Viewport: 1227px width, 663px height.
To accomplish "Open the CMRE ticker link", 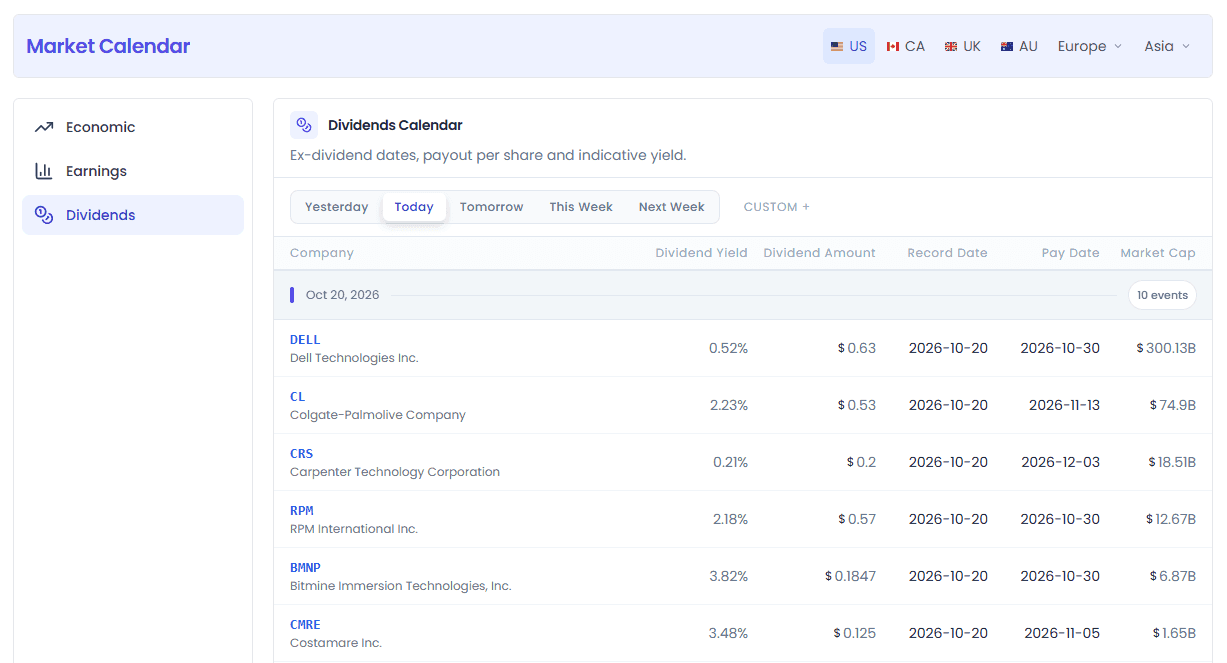I will click(305, 625).
